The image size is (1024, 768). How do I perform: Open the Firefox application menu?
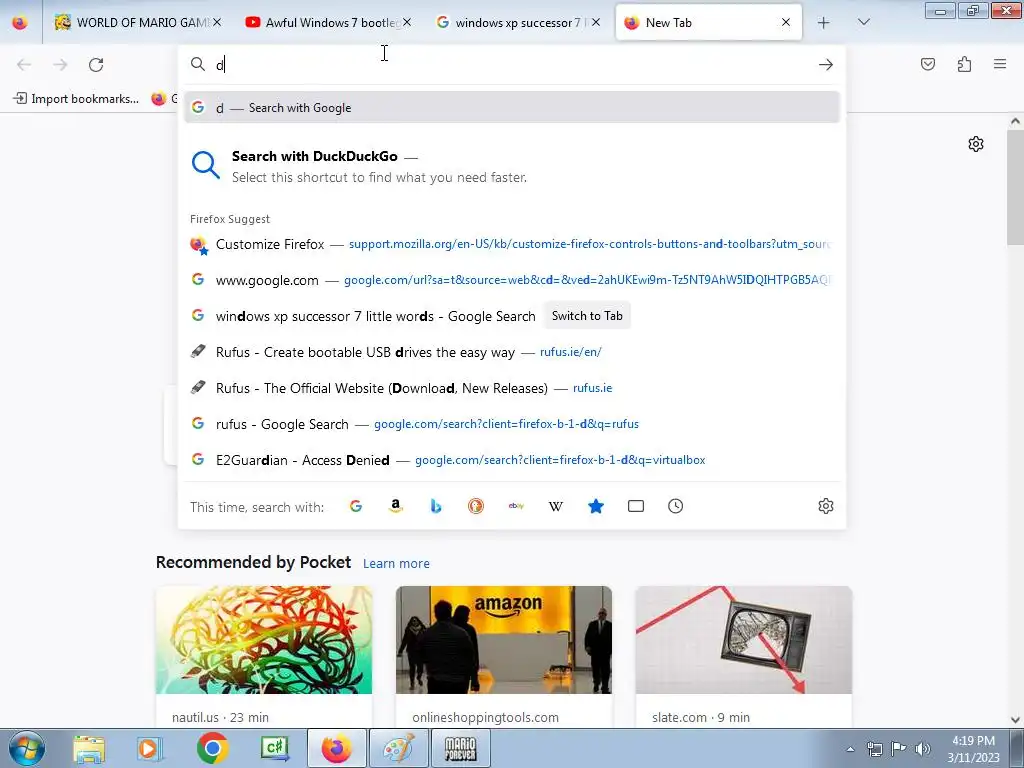pyautogui.click(x=1000, y=64)
